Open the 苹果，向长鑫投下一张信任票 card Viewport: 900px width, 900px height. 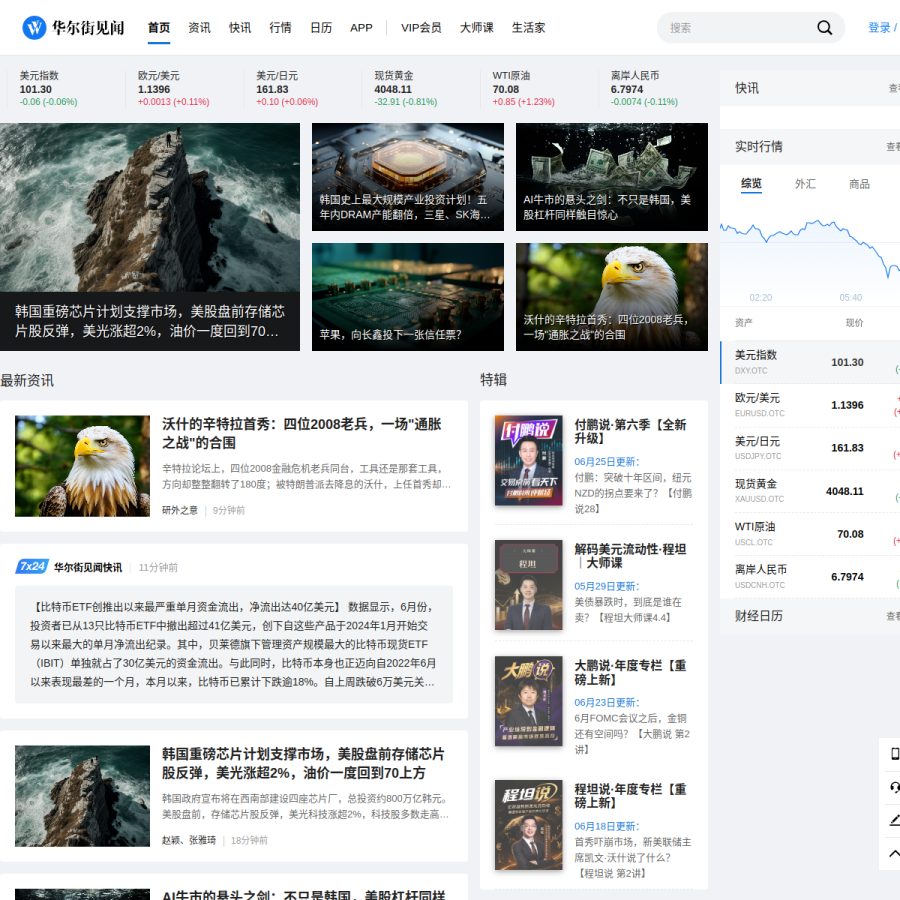pos(408,297)
